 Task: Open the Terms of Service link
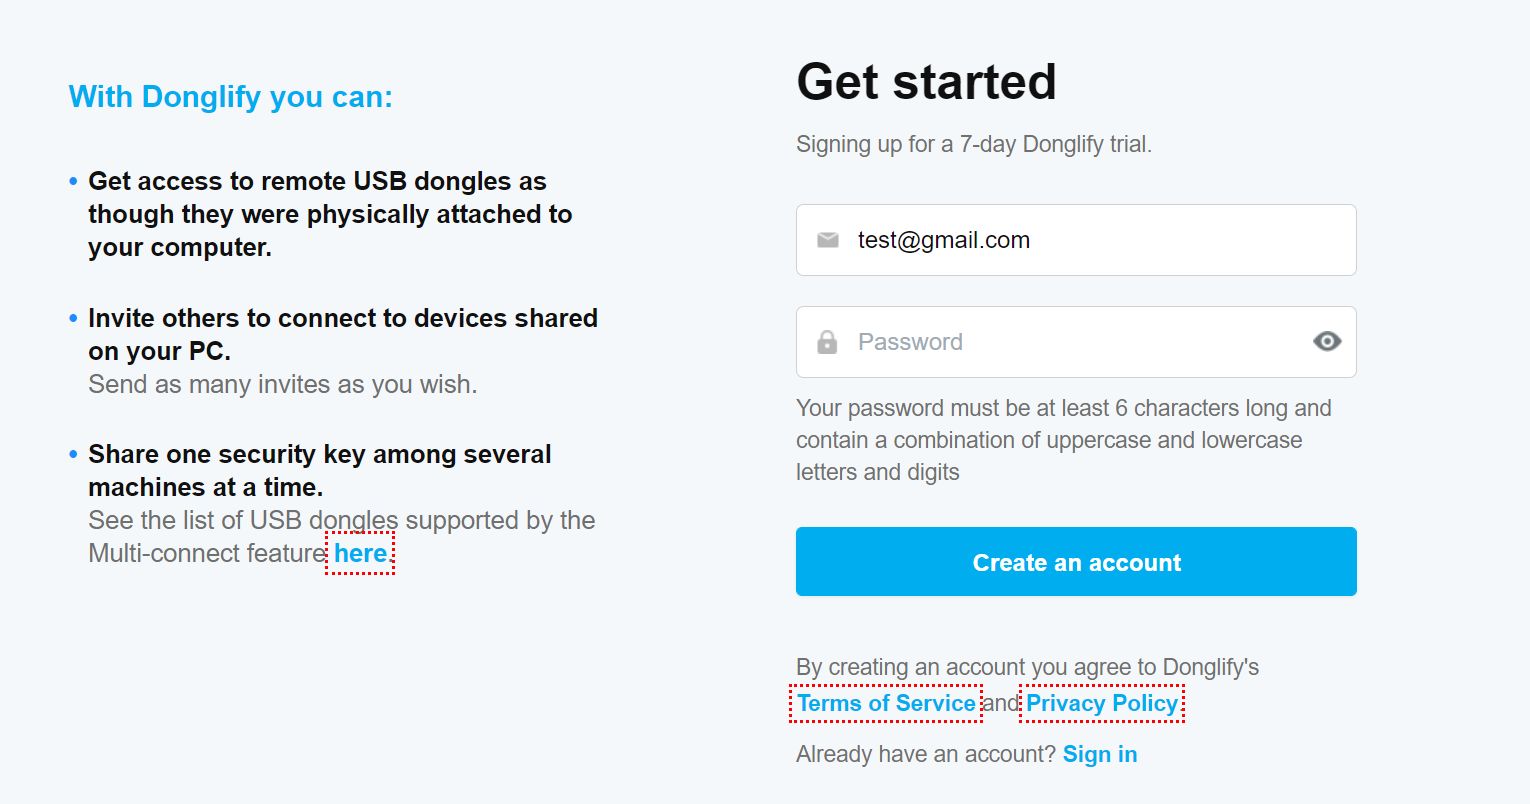[886, 703]
